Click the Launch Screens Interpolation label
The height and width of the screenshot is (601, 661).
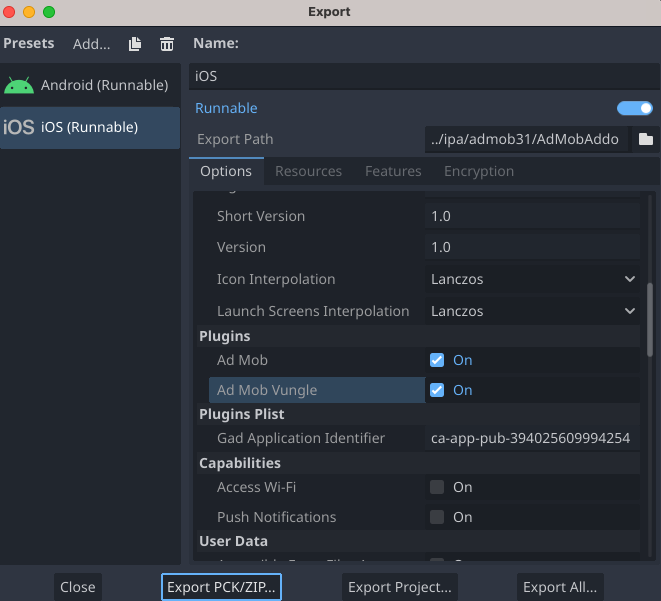(313, 311)
